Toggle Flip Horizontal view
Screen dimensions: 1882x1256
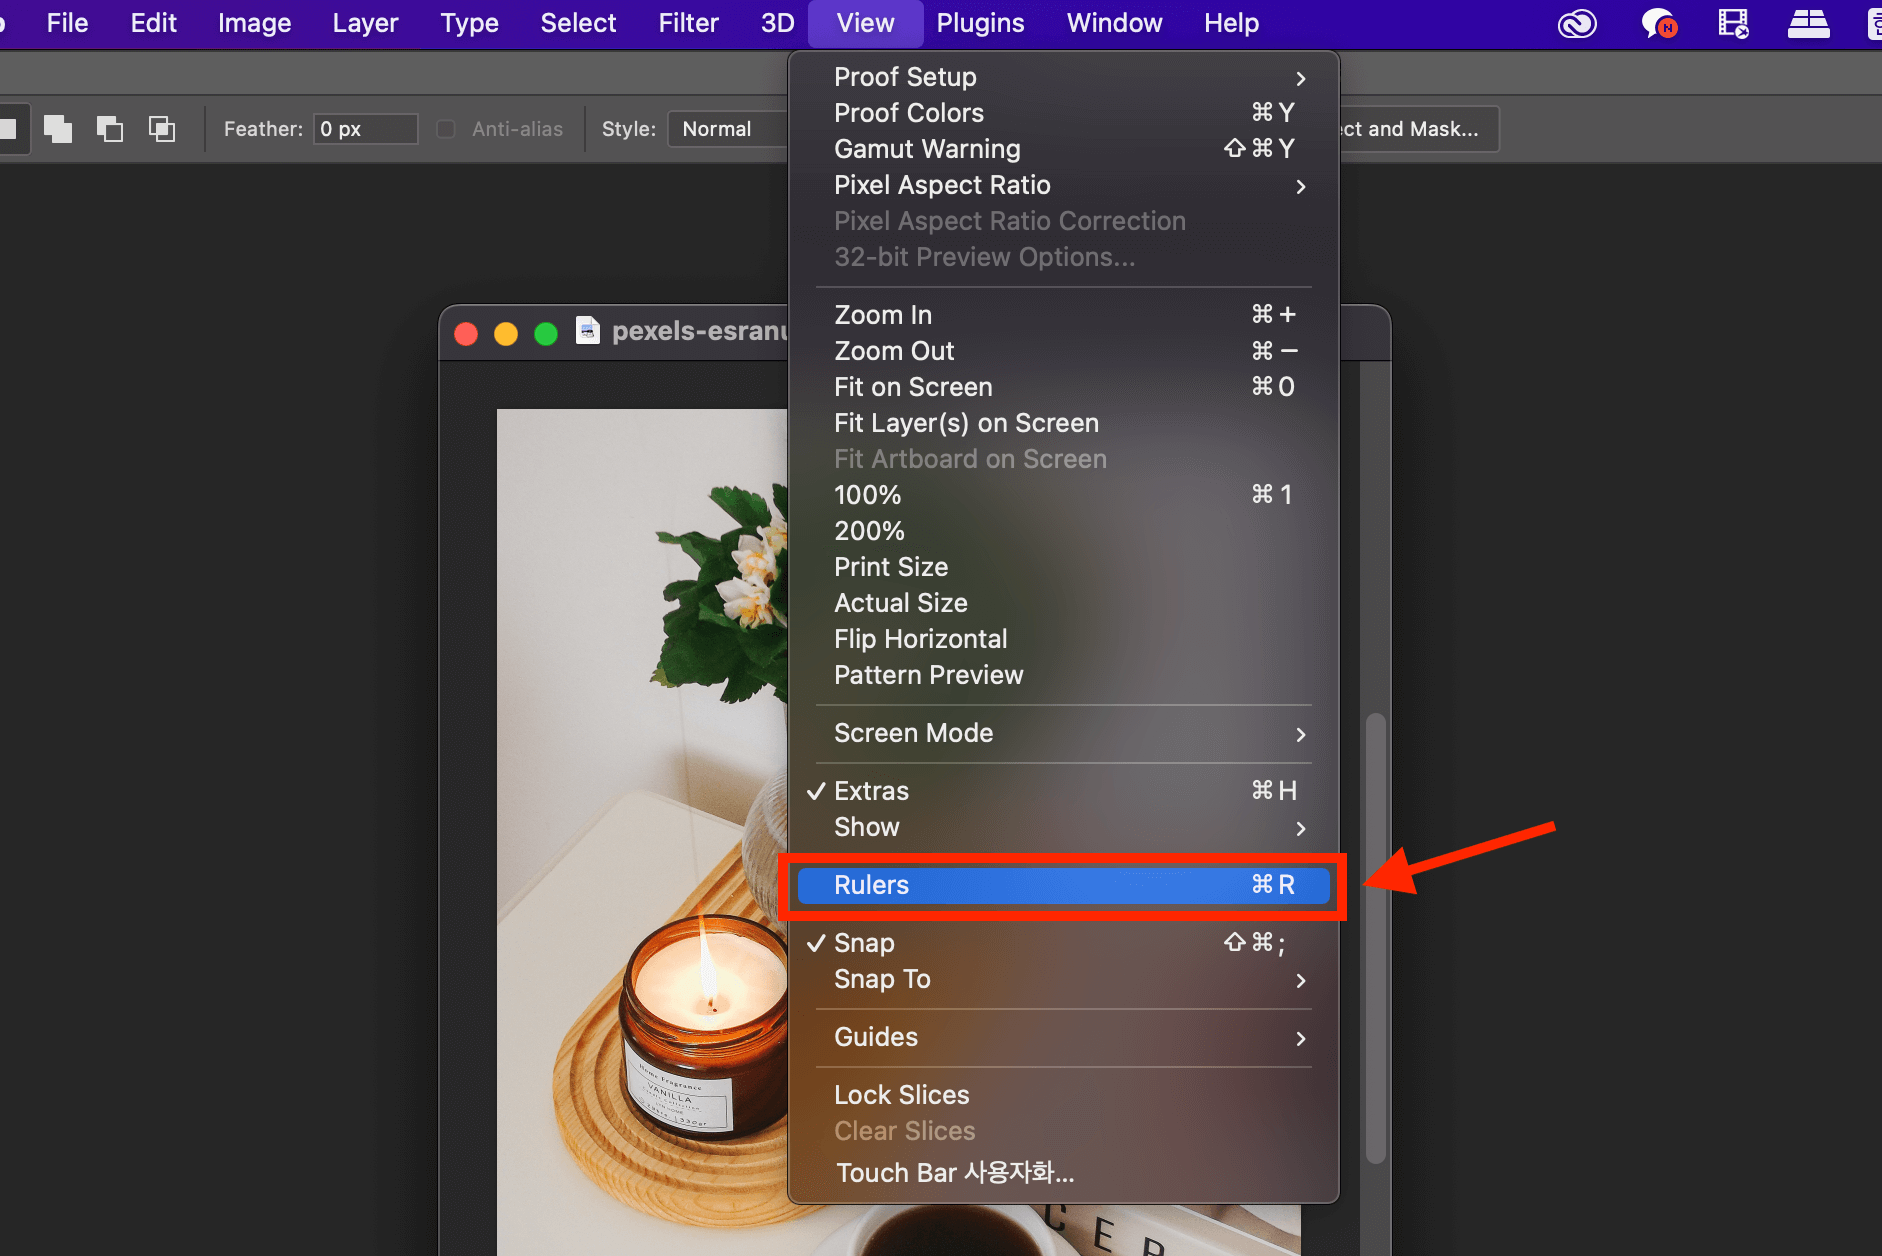[1063, 639]
